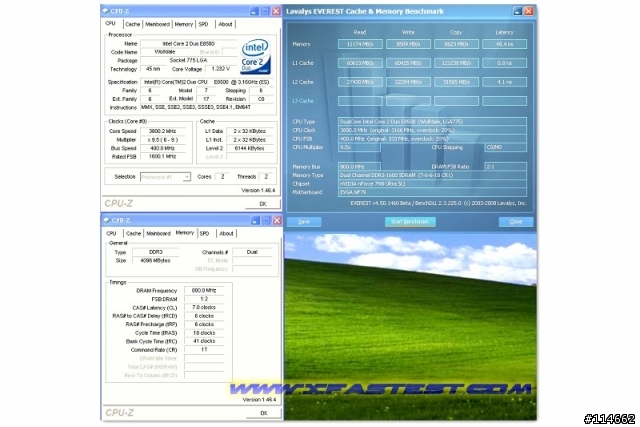Select CPU tab in top CPU-Z window
Viewport: 640px width, 427px height.
tap(111, 24)
